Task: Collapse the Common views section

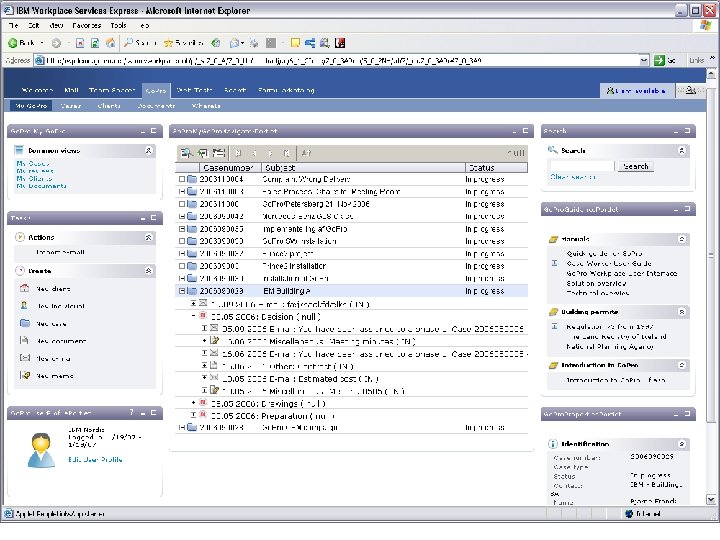Action: click(x=148, y=150)
